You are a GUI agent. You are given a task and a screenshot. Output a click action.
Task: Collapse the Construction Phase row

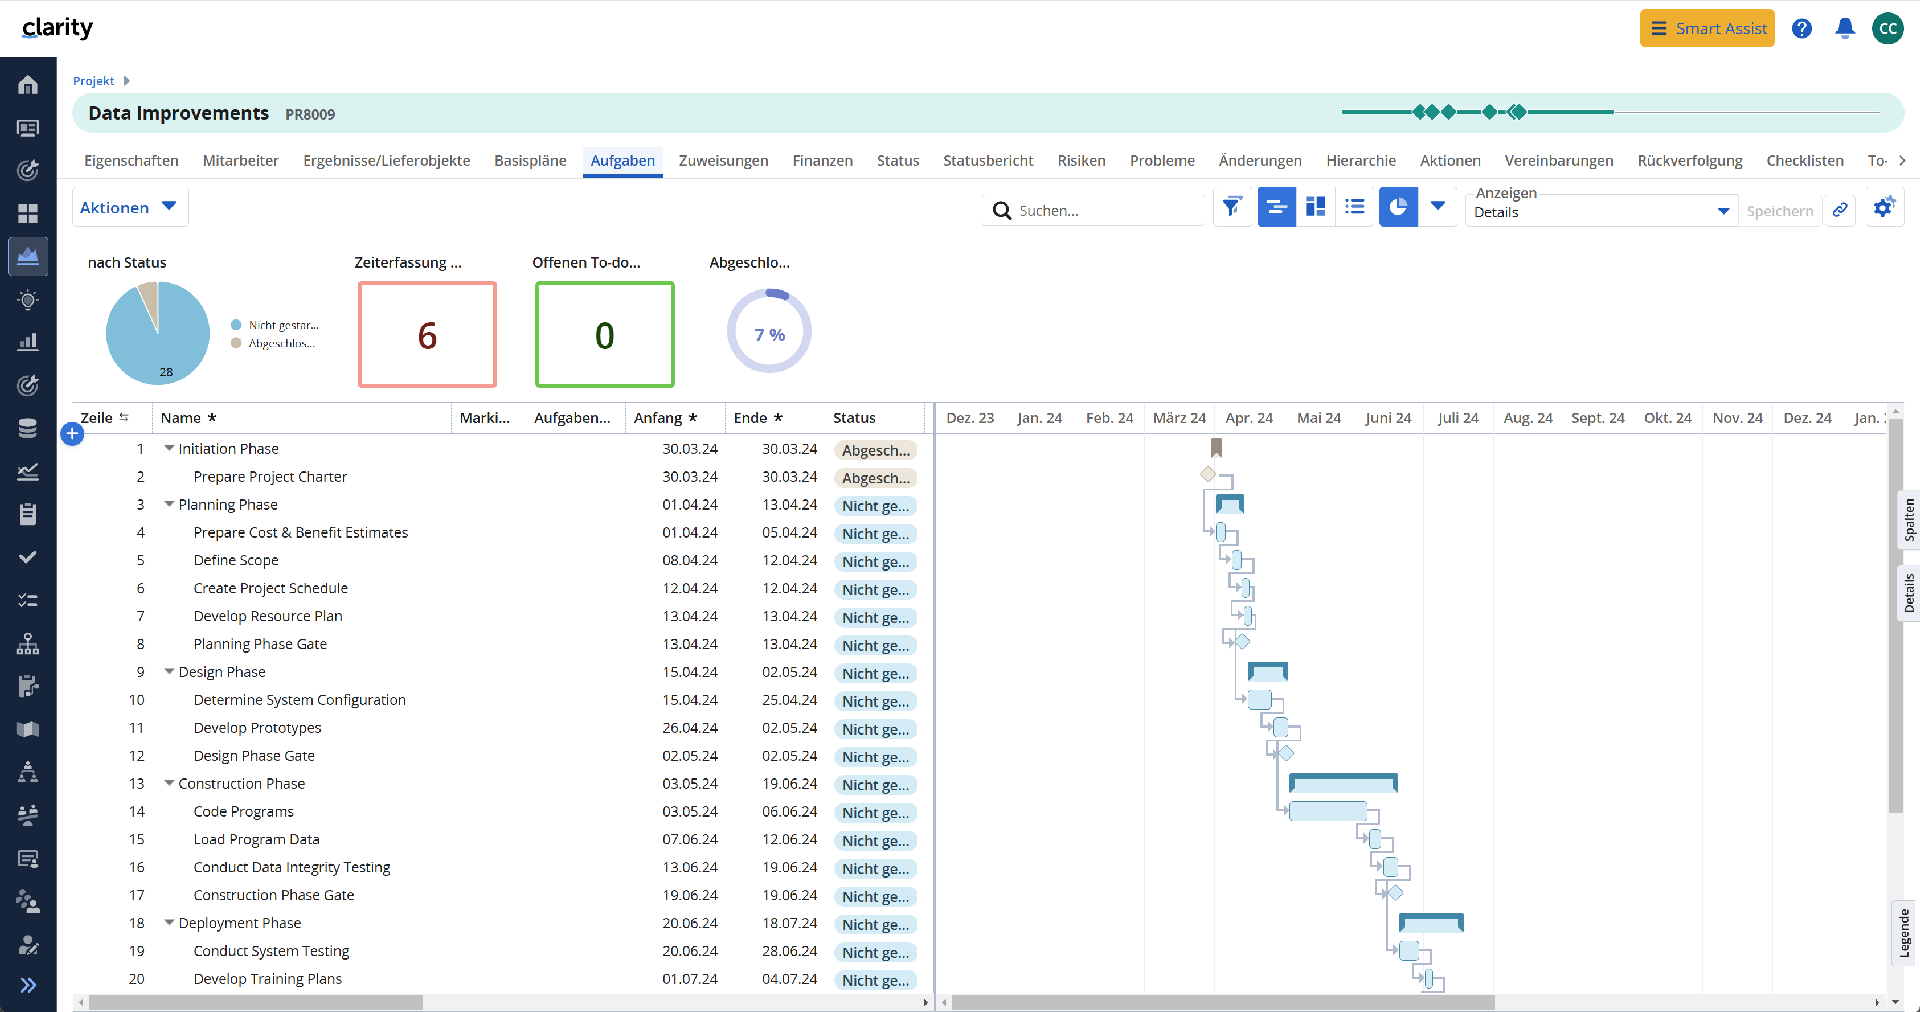point(169,784)
